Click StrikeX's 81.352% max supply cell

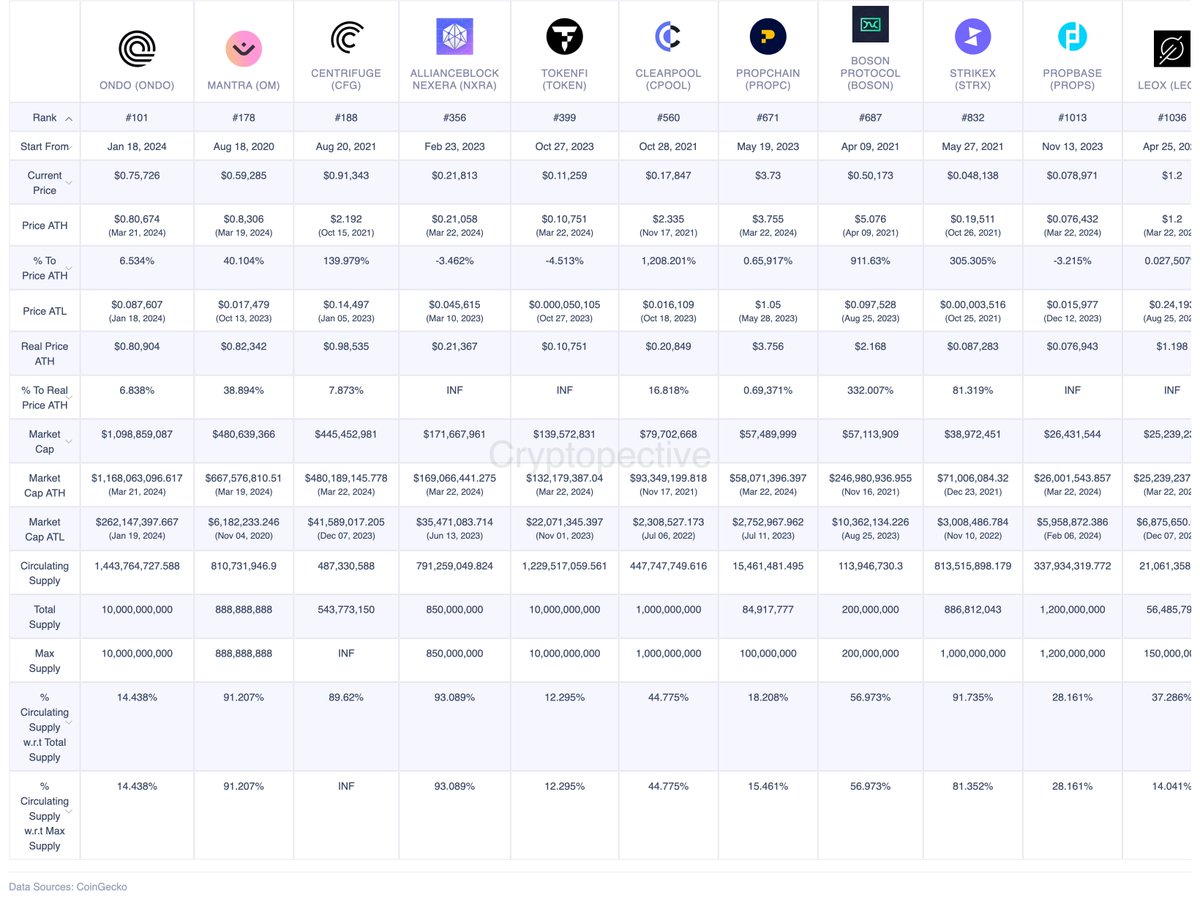[x=972, y=786]
